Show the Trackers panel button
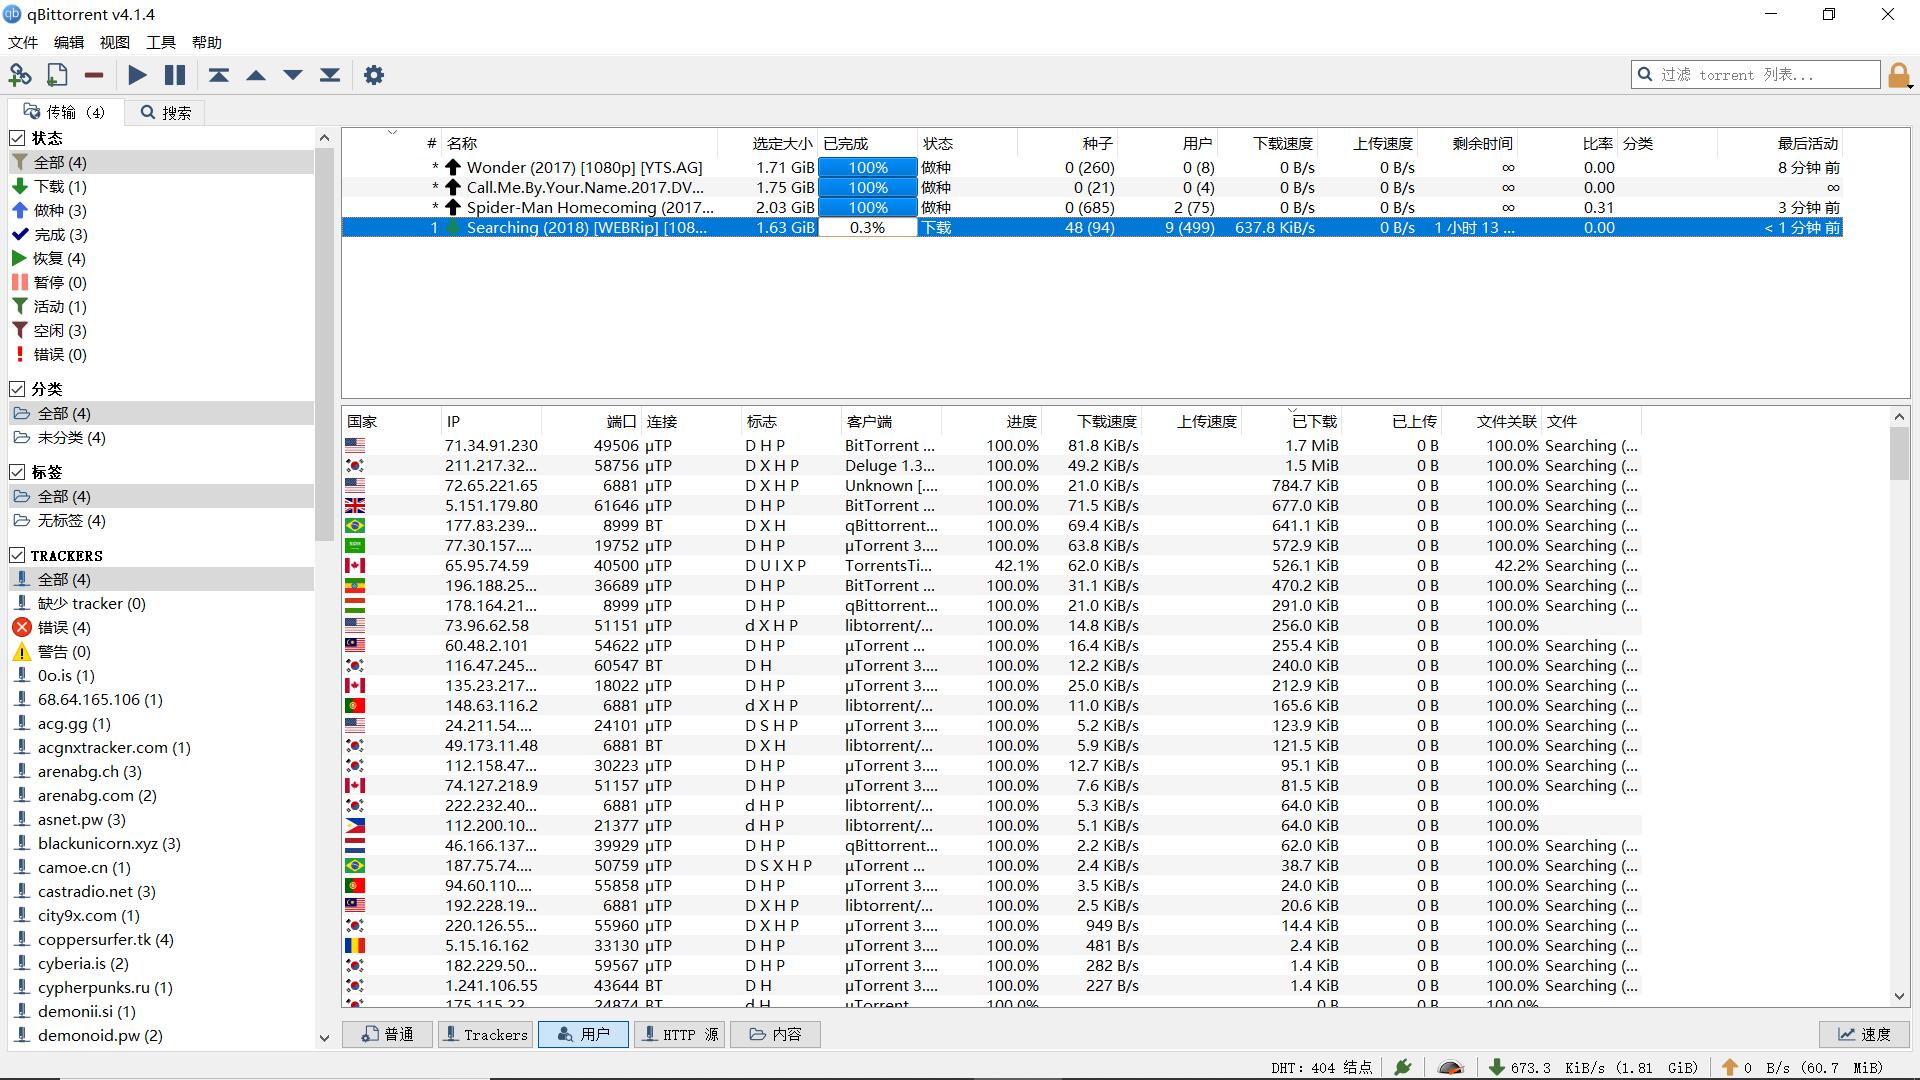The image size is (1920, 1080). click(485, 1034)
